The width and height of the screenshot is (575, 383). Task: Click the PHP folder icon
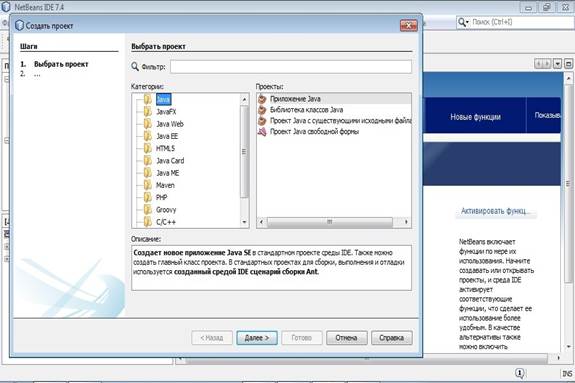pos(148,197)
